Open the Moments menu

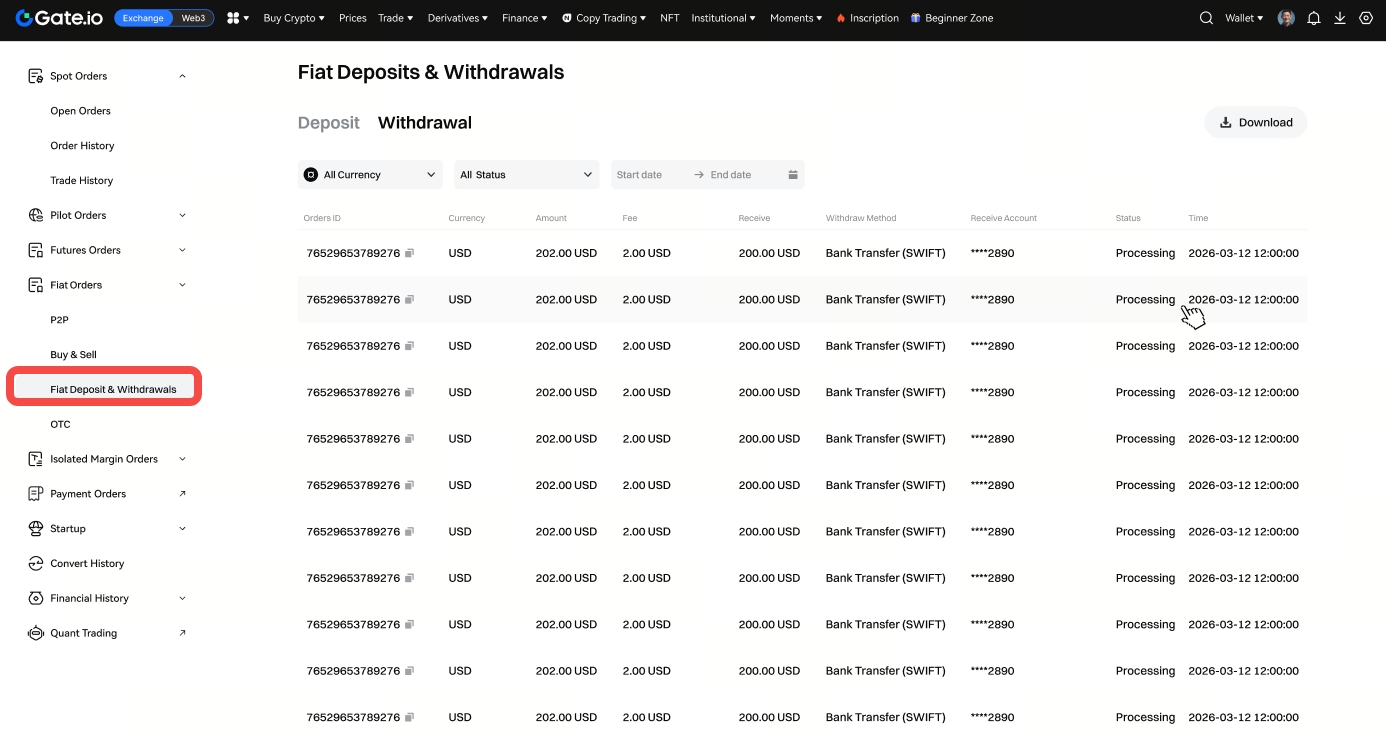[796, 18]
